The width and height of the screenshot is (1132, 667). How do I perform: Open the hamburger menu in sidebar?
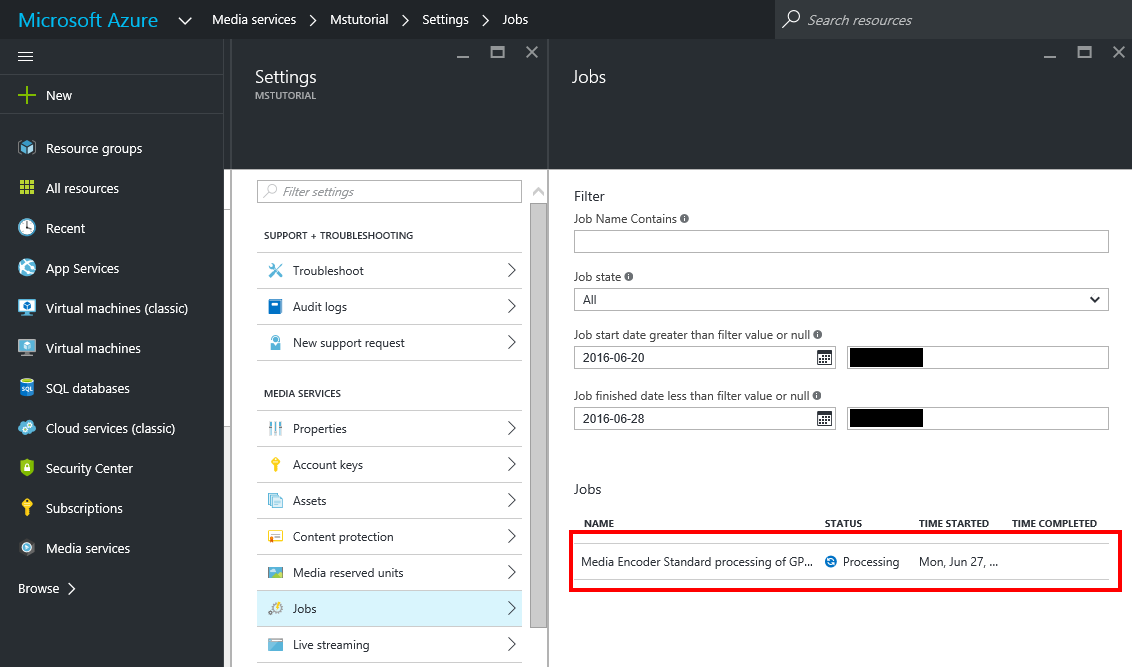(25, 56)
